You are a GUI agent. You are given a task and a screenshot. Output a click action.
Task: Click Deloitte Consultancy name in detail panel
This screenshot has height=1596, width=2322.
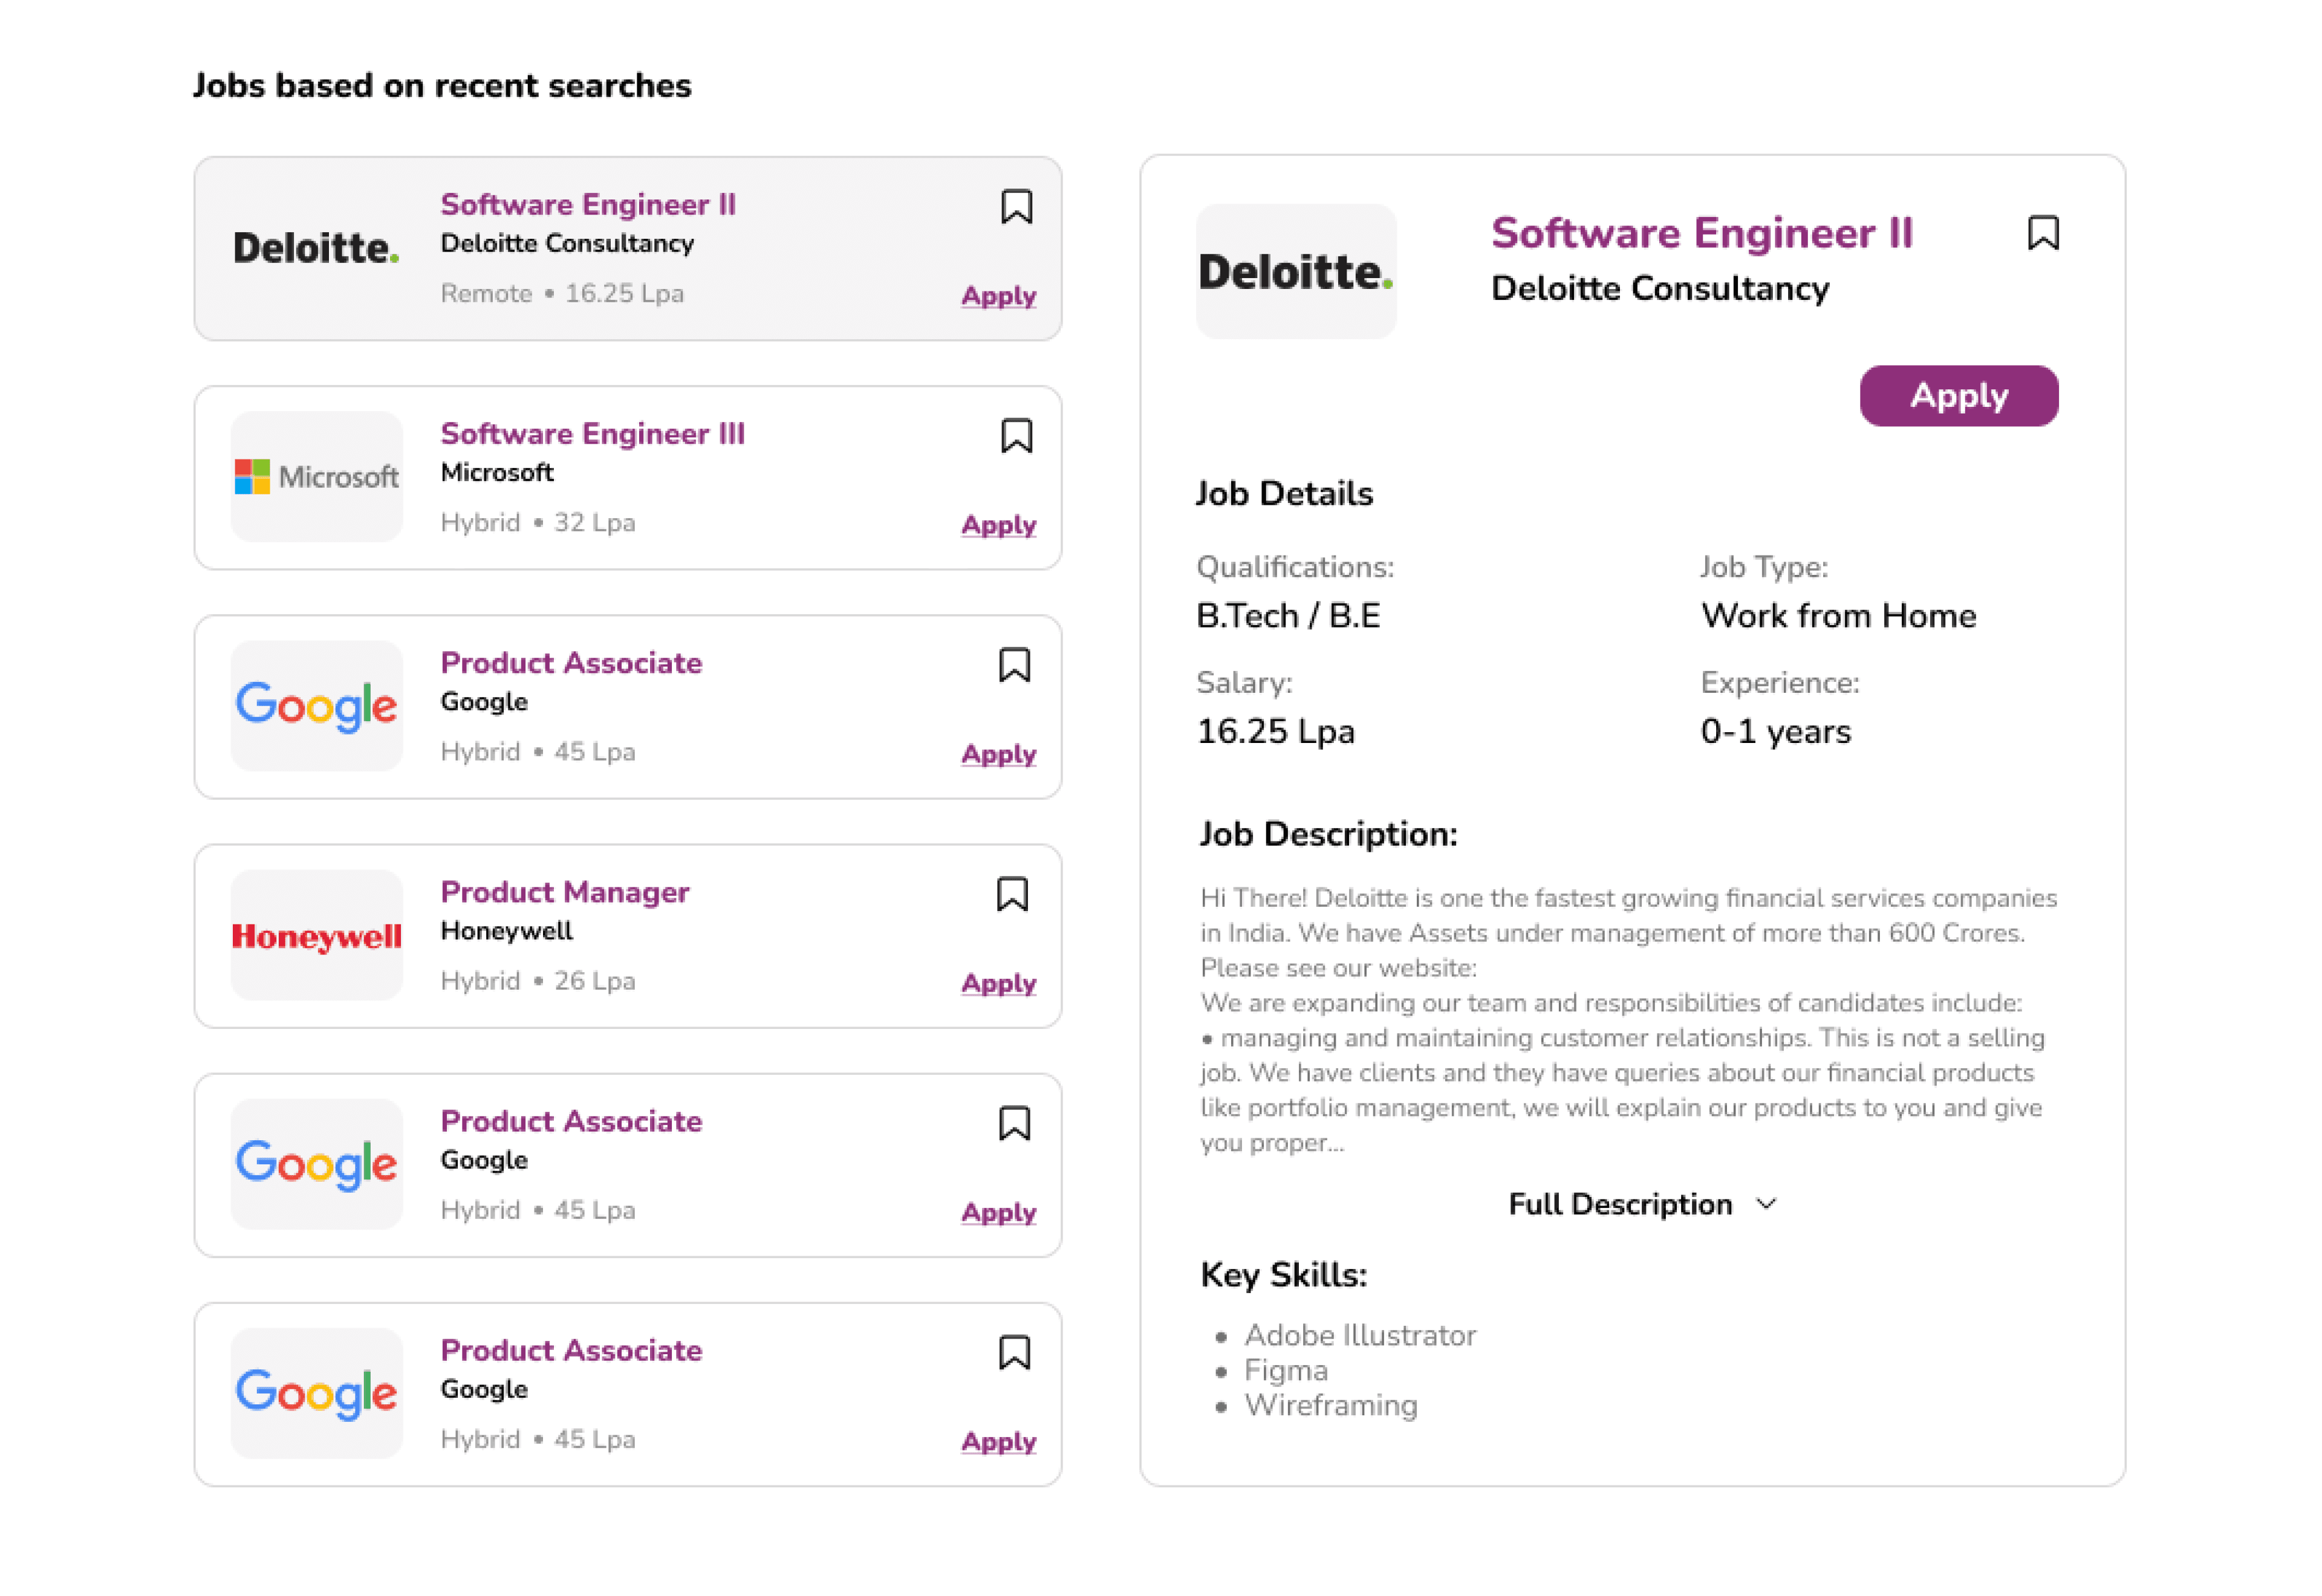(x=1659, y=288)
